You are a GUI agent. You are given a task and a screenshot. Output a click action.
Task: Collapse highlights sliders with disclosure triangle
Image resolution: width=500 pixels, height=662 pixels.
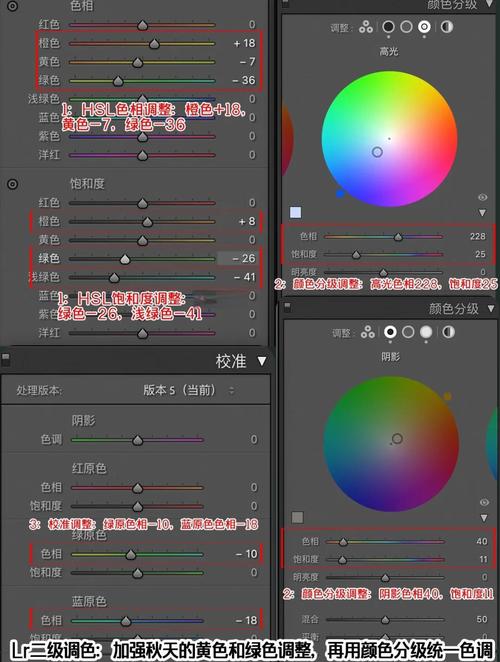tap(482, 212)
